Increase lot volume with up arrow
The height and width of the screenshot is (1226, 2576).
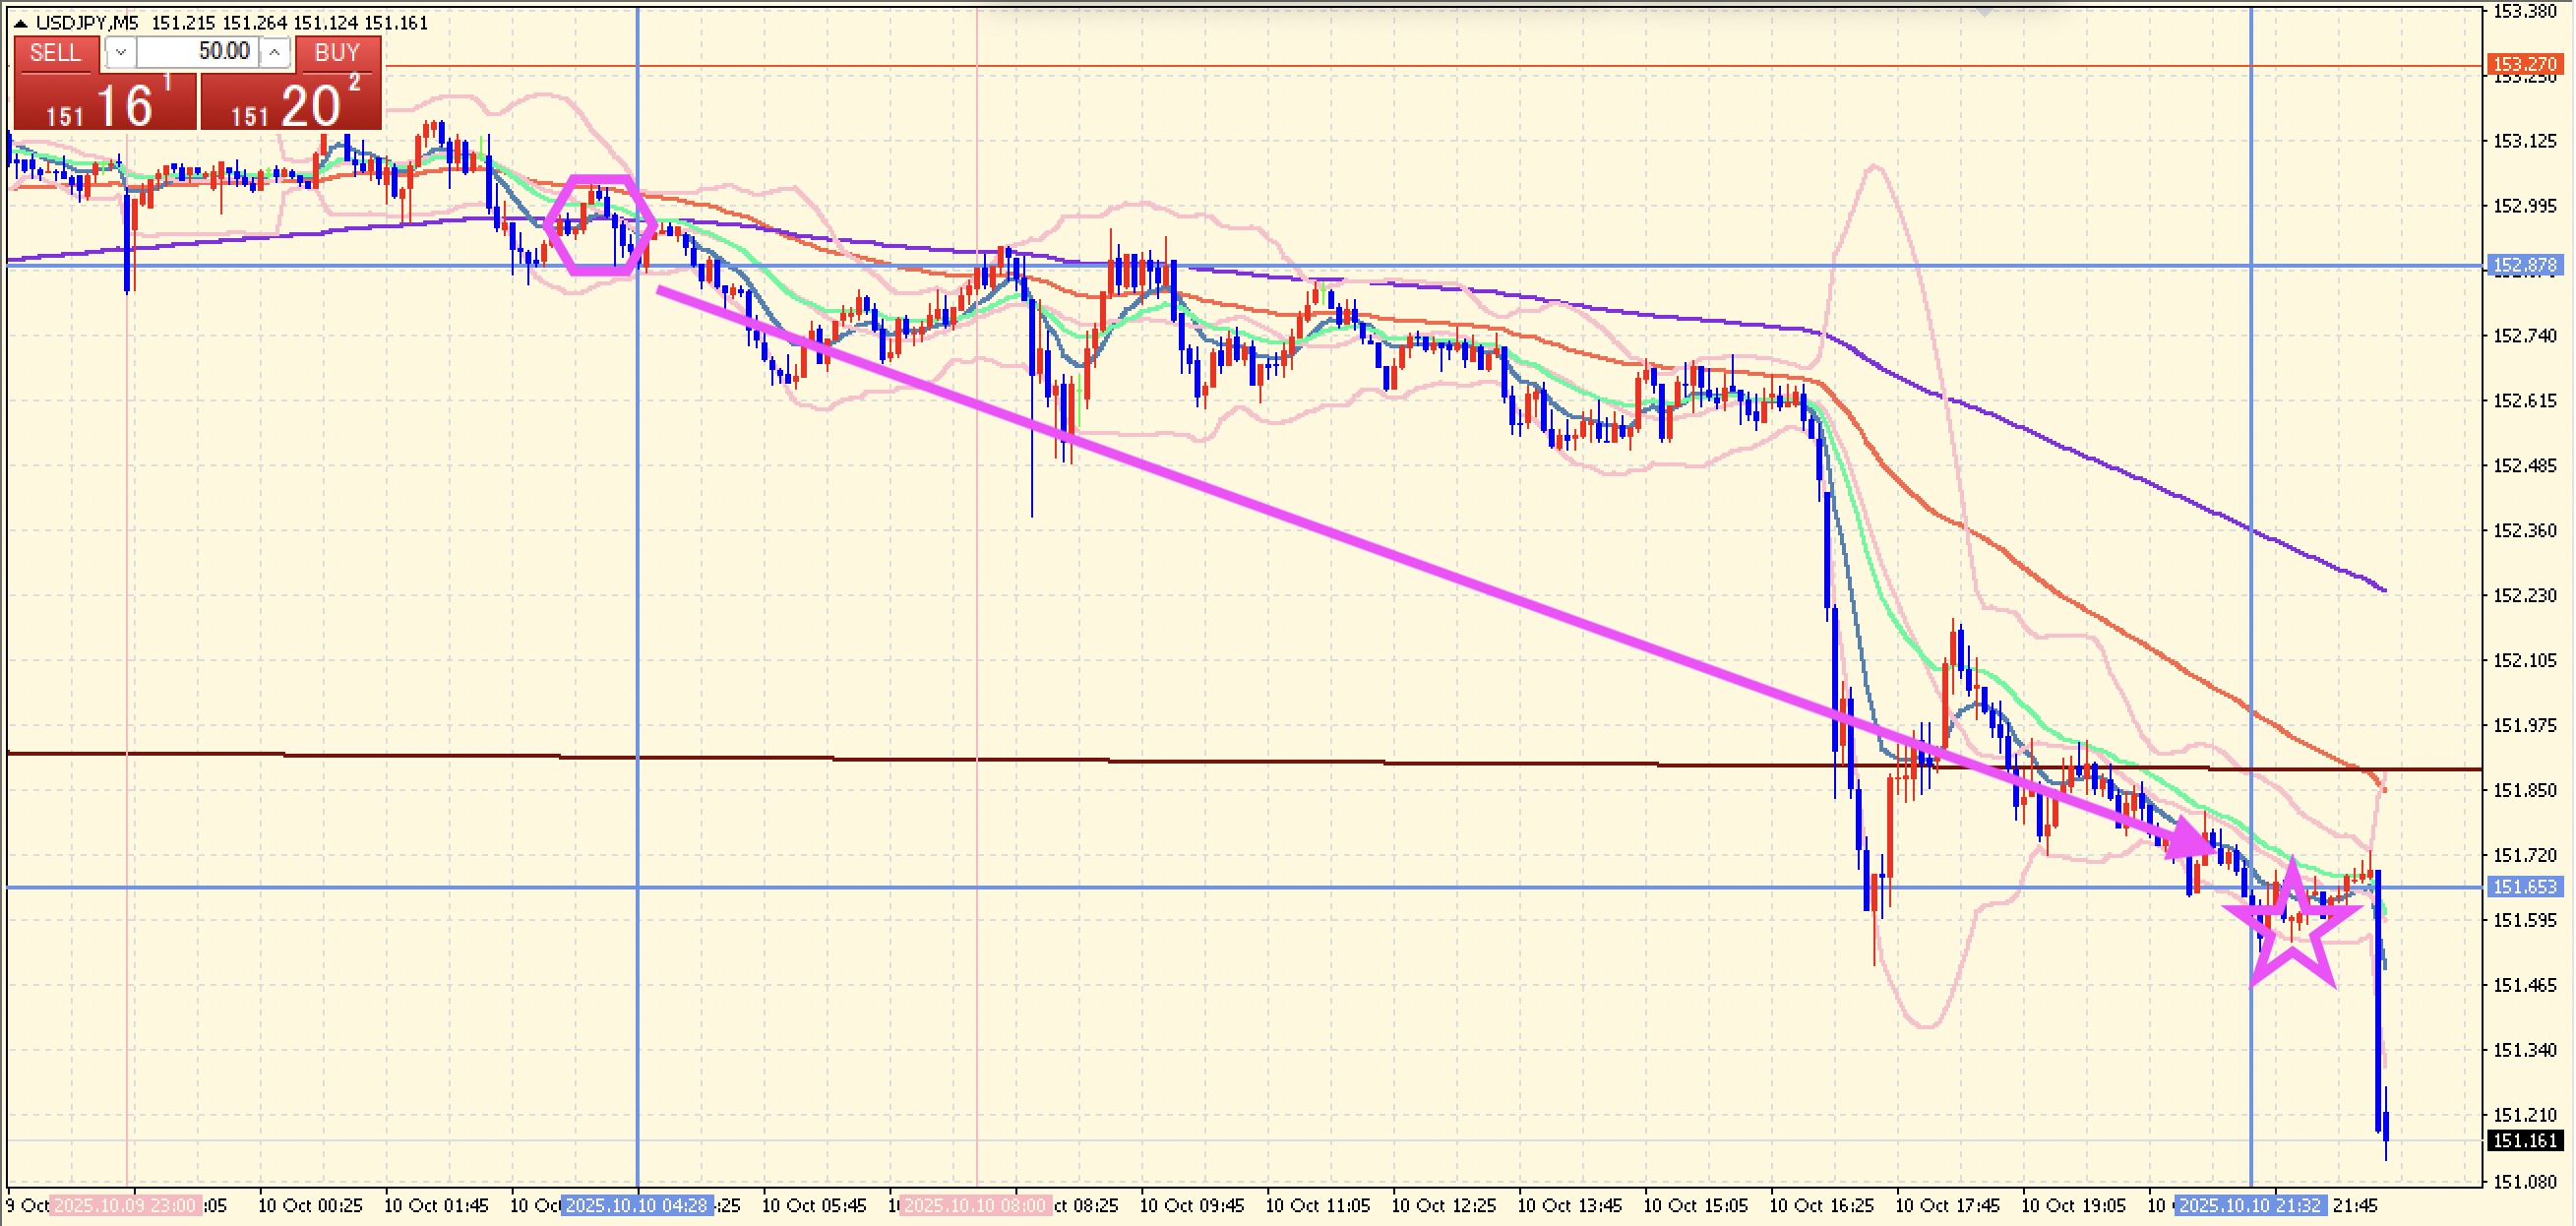pos(275,53)
